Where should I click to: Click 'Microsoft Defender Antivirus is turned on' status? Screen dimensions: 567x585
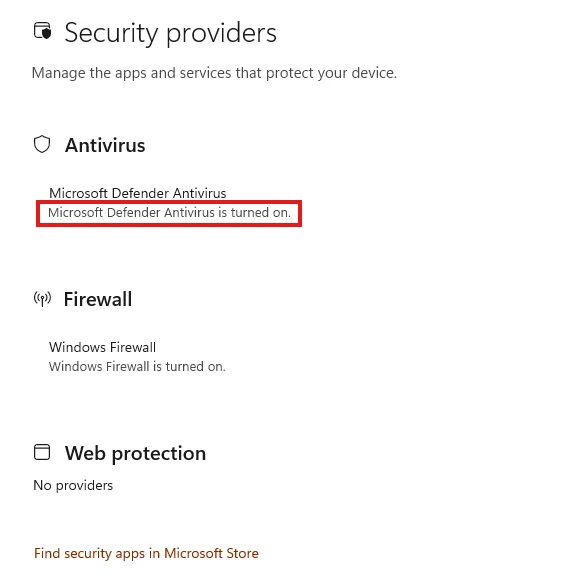[169, 213]
